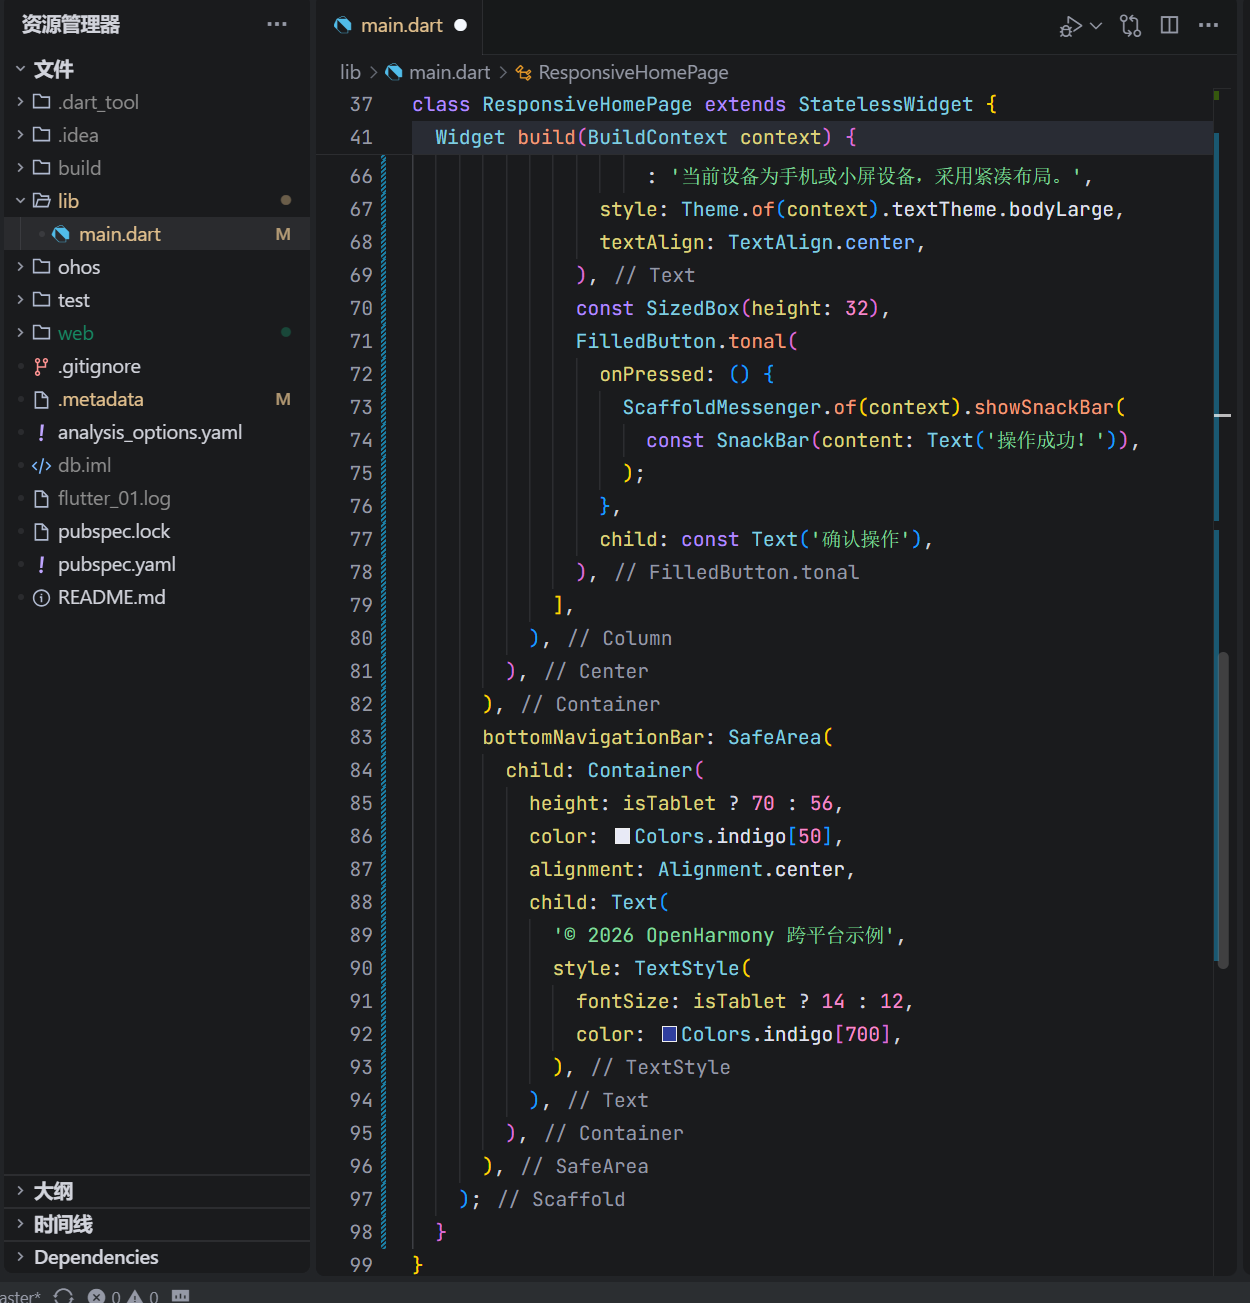1250x1303 pixels.
Task: Open the .metadata file
Action: (x=157, y=399)
